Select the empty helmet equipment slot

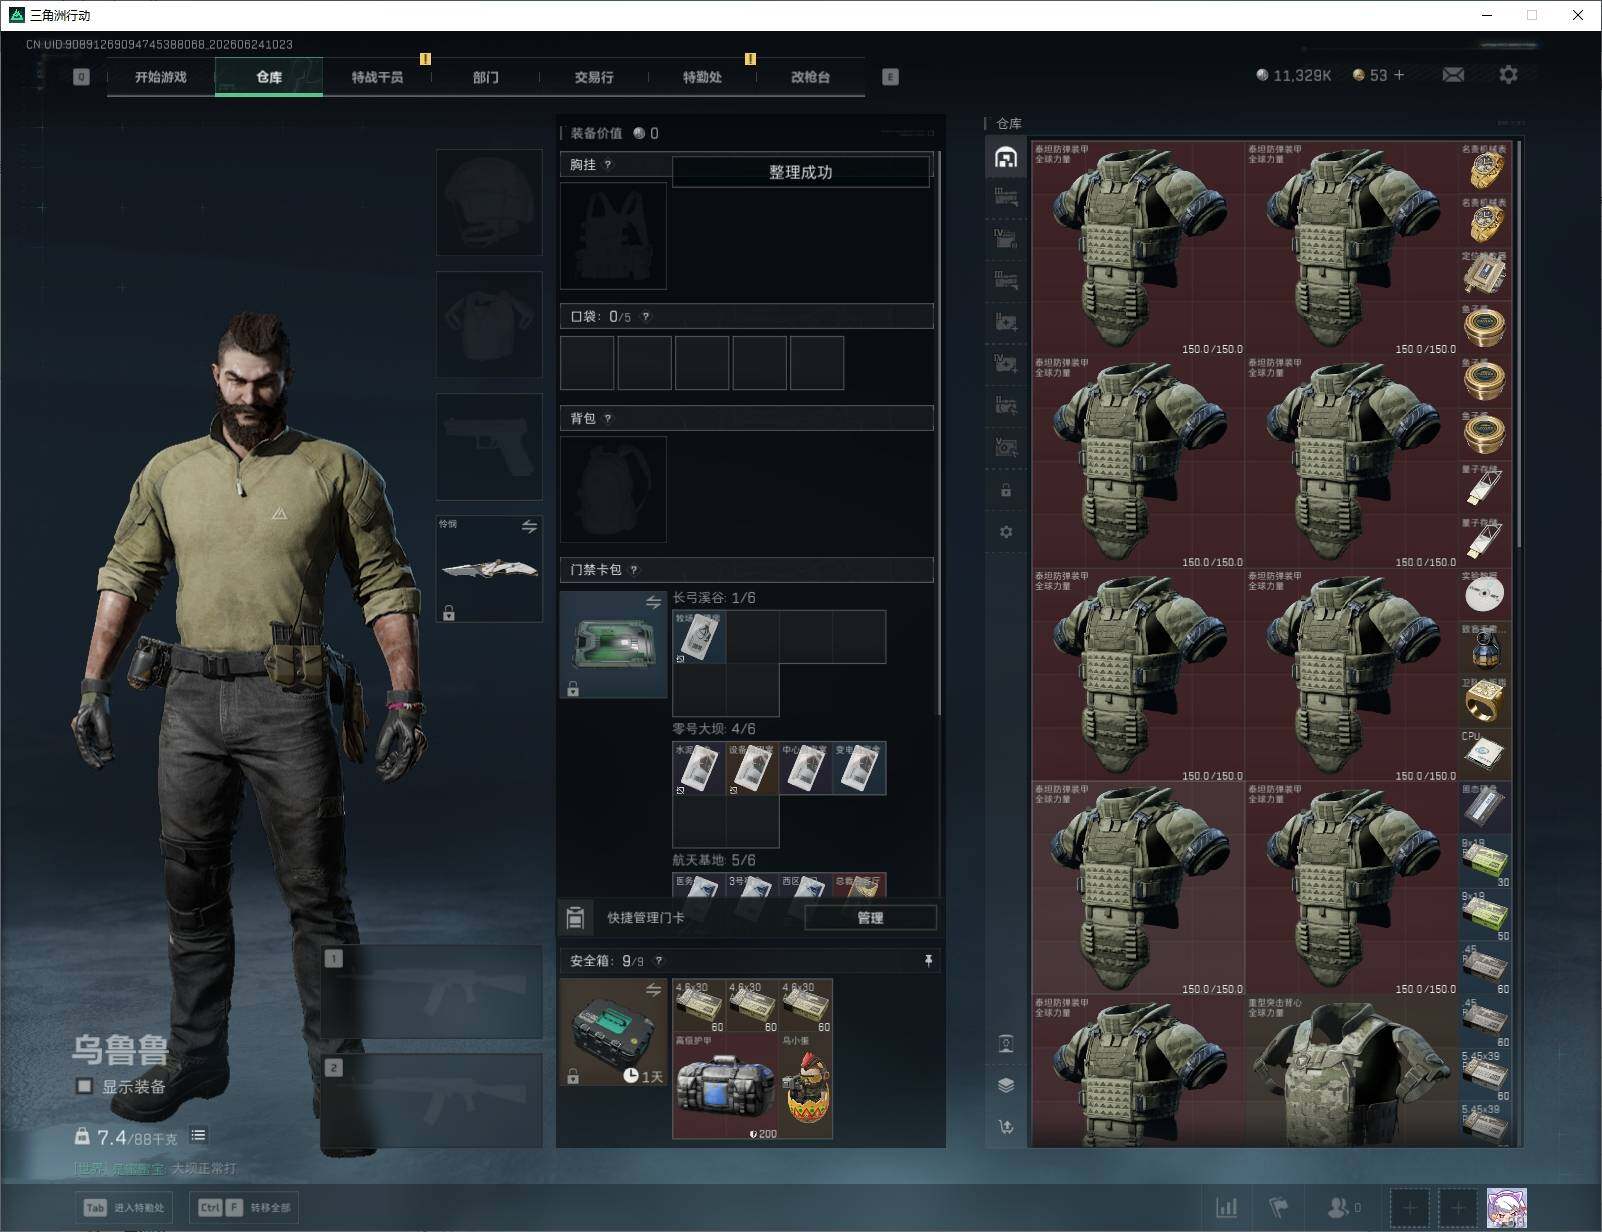click(489, 203)
